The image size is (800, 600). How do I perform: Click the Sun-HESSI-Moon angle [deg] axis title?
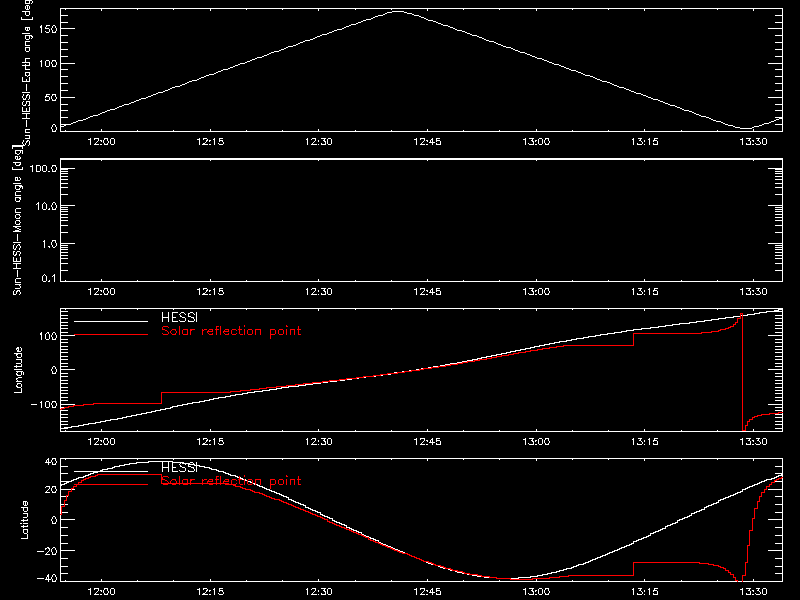(x=17, y=220)
